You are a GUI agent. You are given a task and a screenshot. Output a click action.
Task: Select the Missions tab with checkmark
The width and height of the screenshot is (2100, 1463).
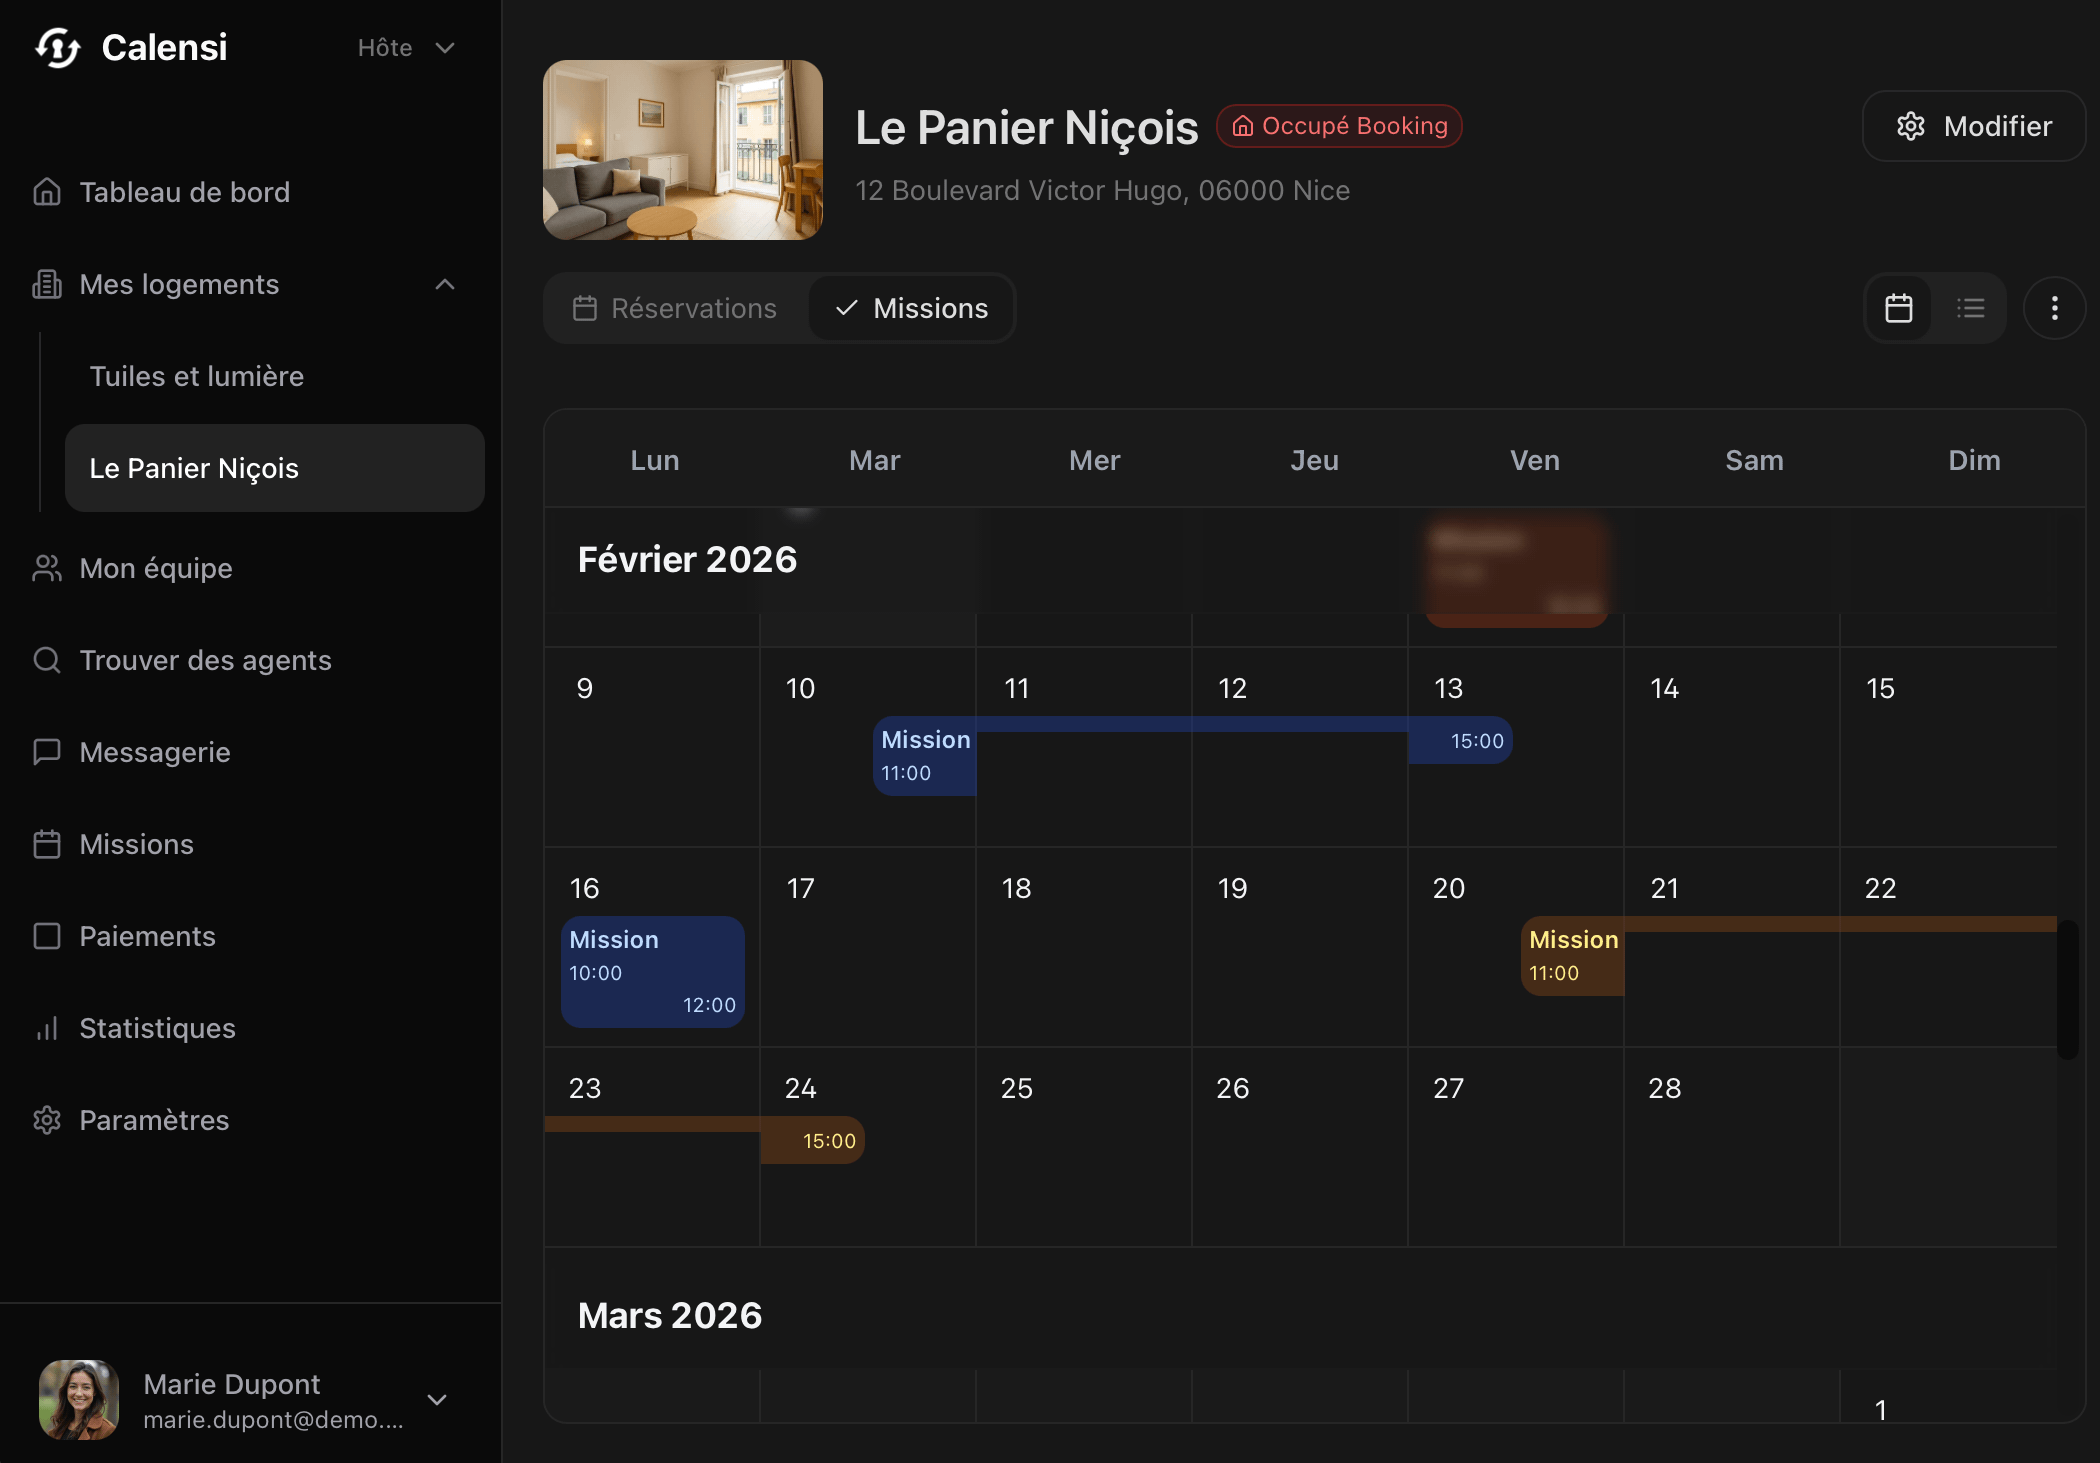(x=911, y=308)
